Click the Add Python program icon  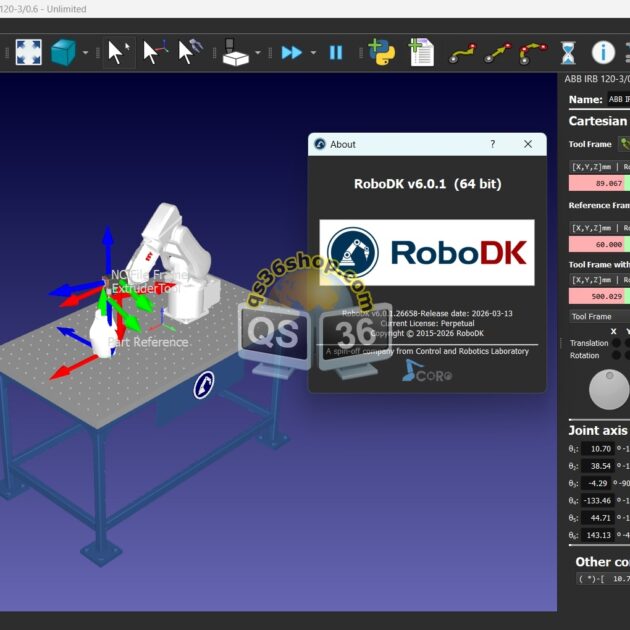[x=381, y=52]
